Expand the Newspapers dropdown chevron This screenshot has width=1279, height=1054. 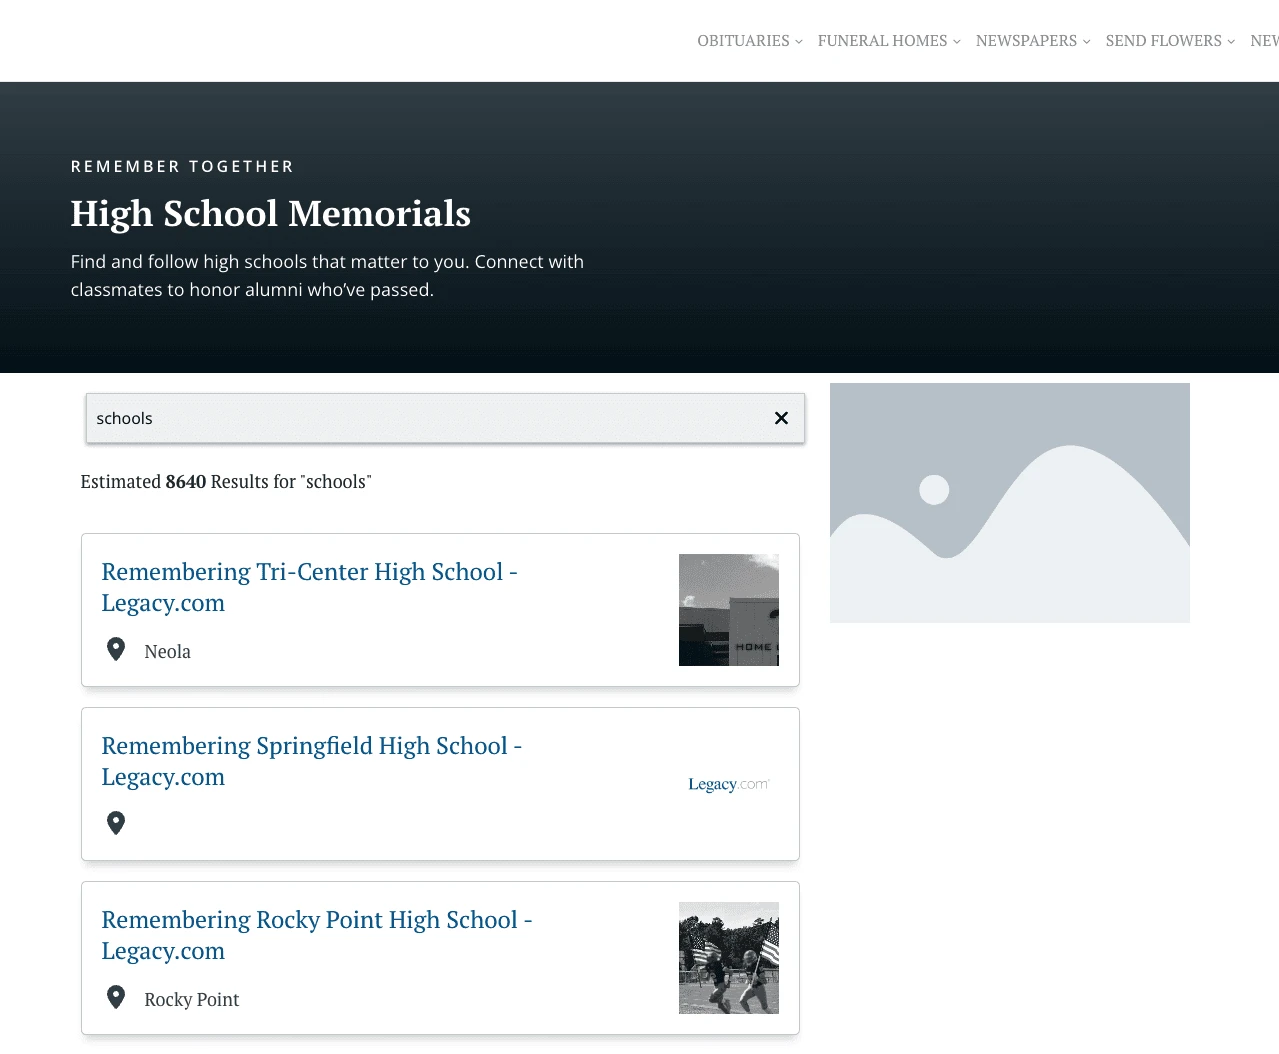(x=1087, y=42)
